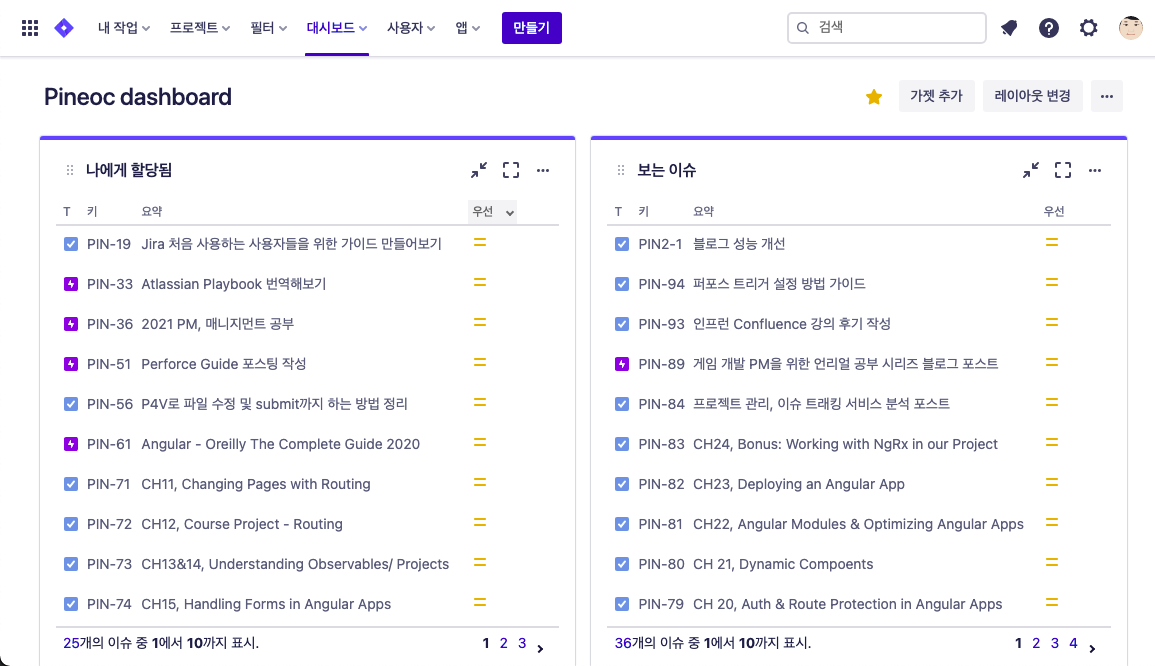This screenshot has height=666, width=1155.
Task: Expand the 앱 menu
Action: (x=467, y=28)
